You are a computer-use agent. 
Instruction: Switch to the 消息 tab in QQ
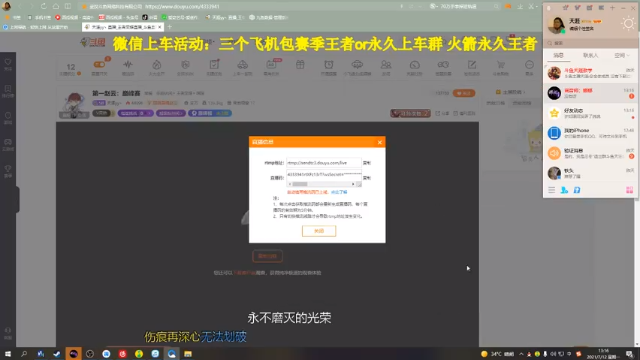click(x=558, y=55)
